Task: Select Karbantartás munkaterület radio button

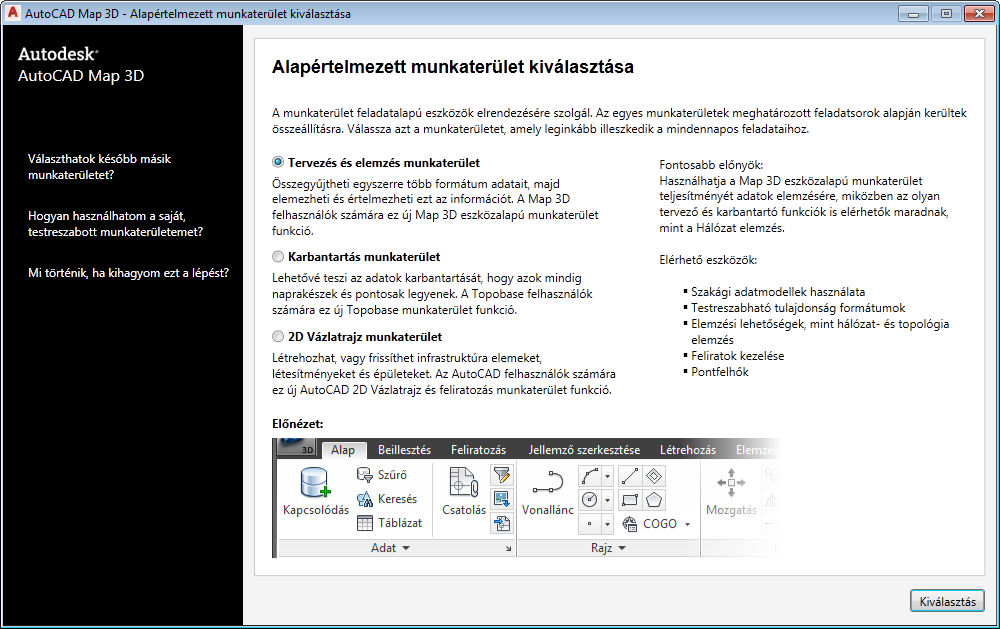Action: click(278, 256)
